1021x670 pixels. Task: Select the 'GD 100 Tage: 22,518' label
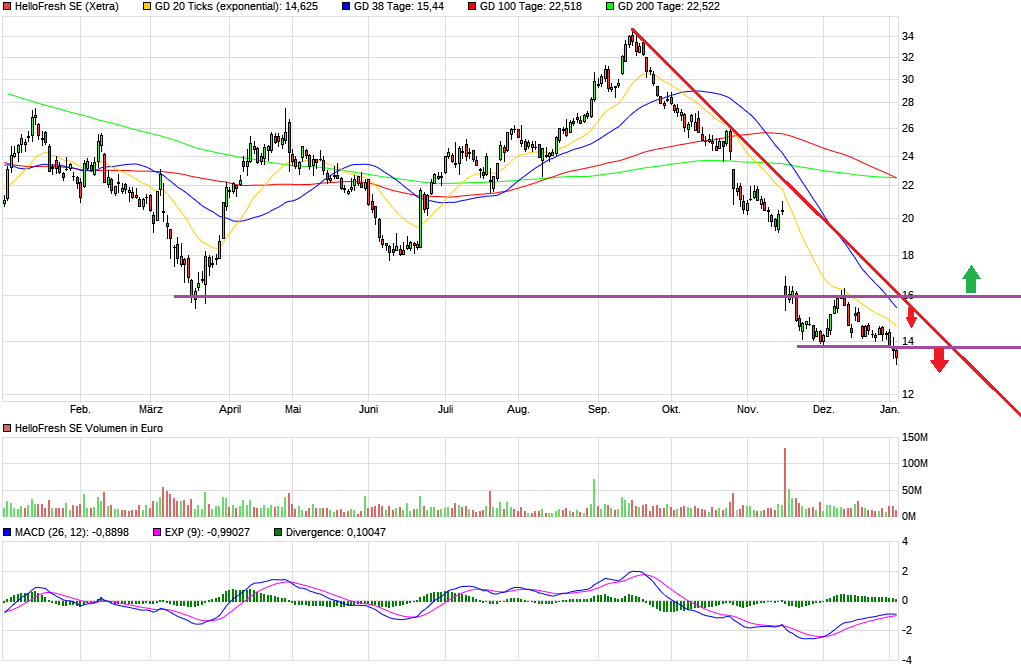coord(531,7)
